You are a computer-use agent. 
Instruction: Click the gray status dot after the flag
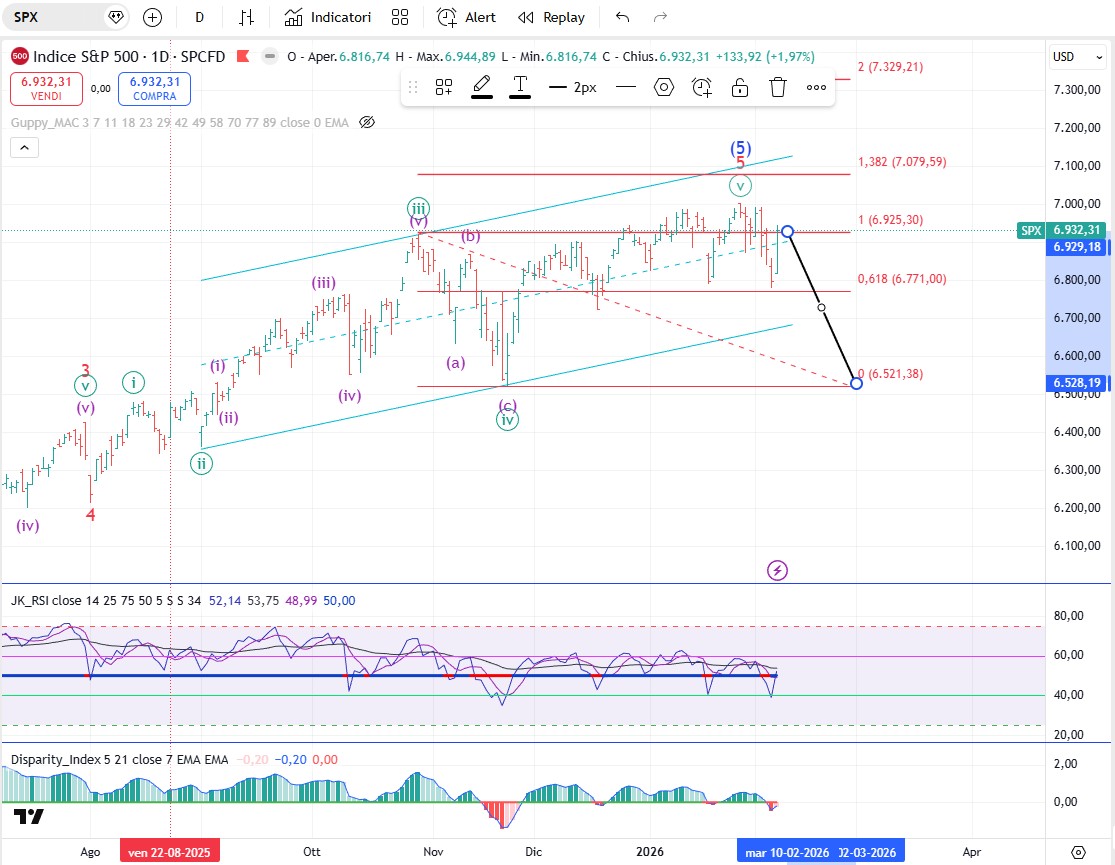(x=270, y=56)
